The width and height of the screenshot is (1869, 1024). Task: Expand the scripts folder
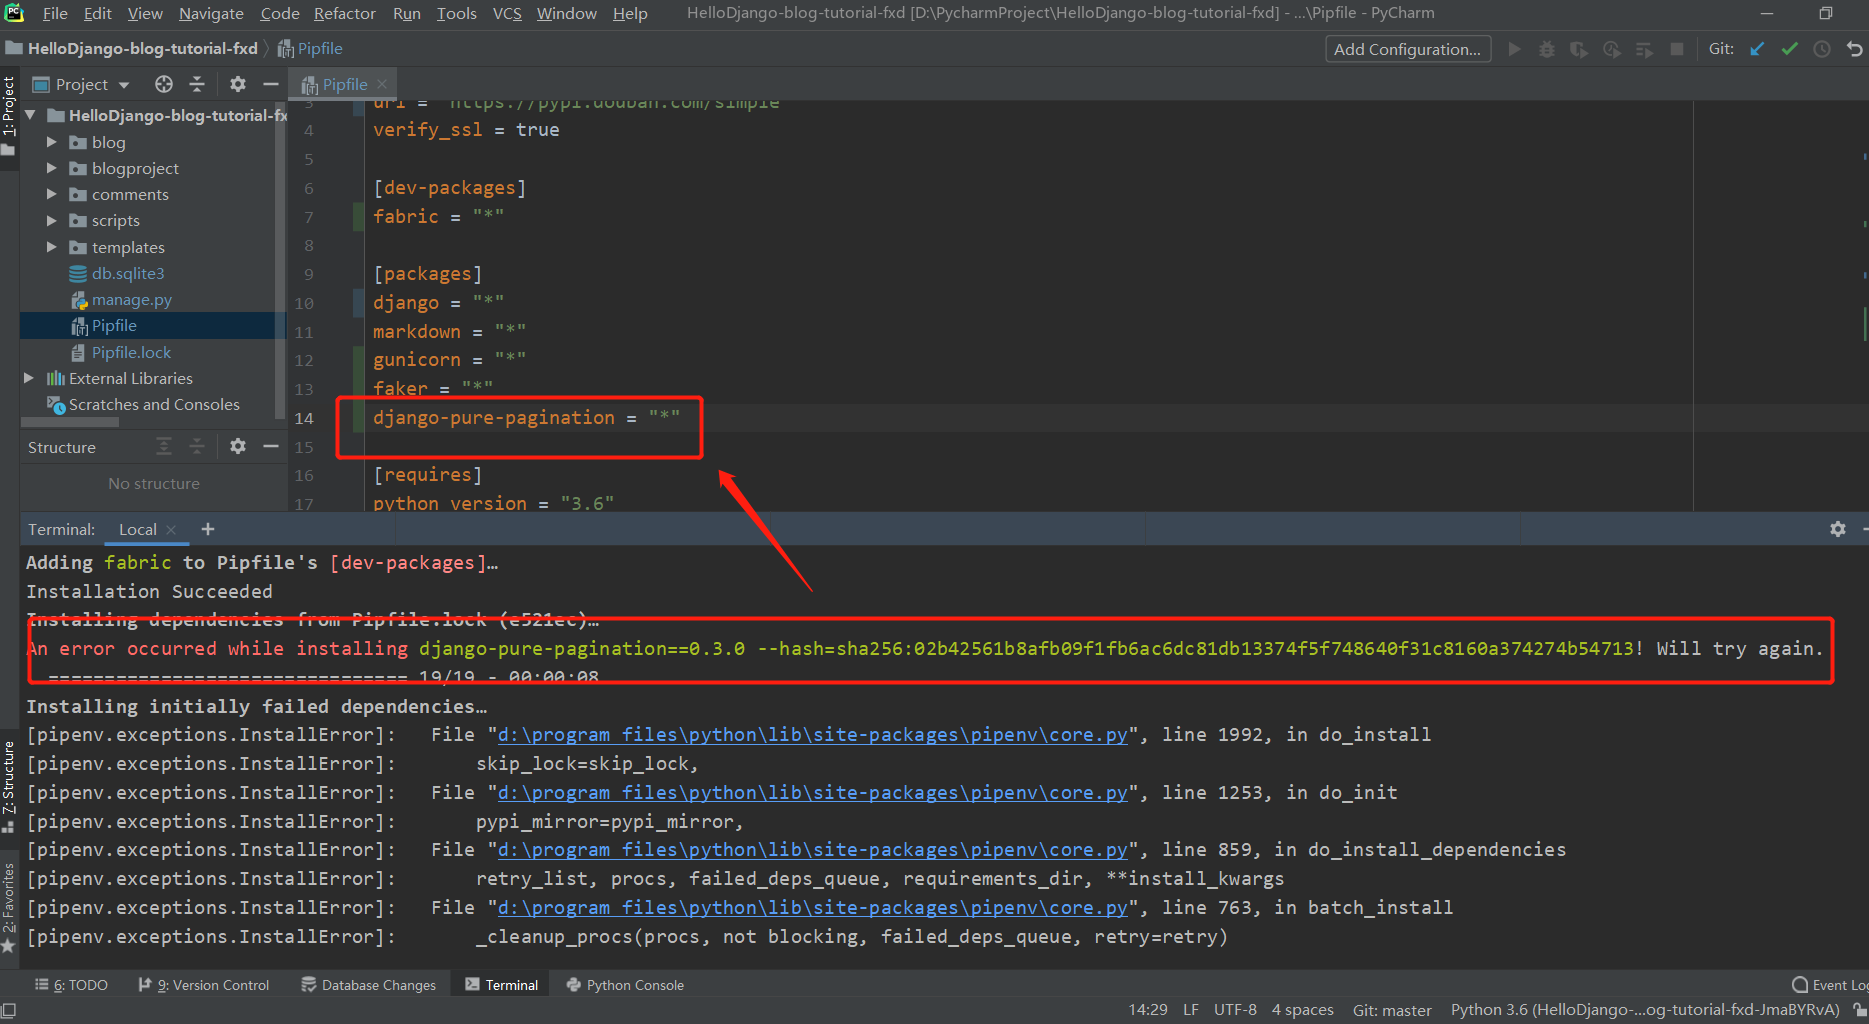(x=51, y=220)
